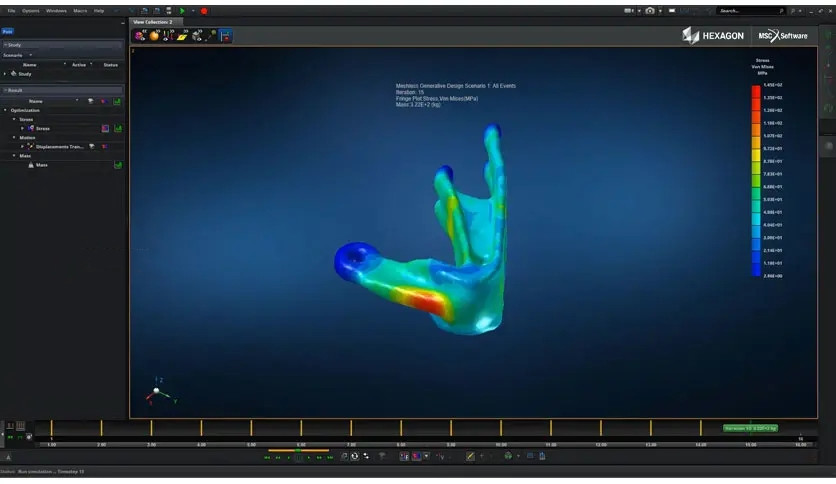
Task: Click the green globe icon in bottom toolbar
Action: (508, 456)
